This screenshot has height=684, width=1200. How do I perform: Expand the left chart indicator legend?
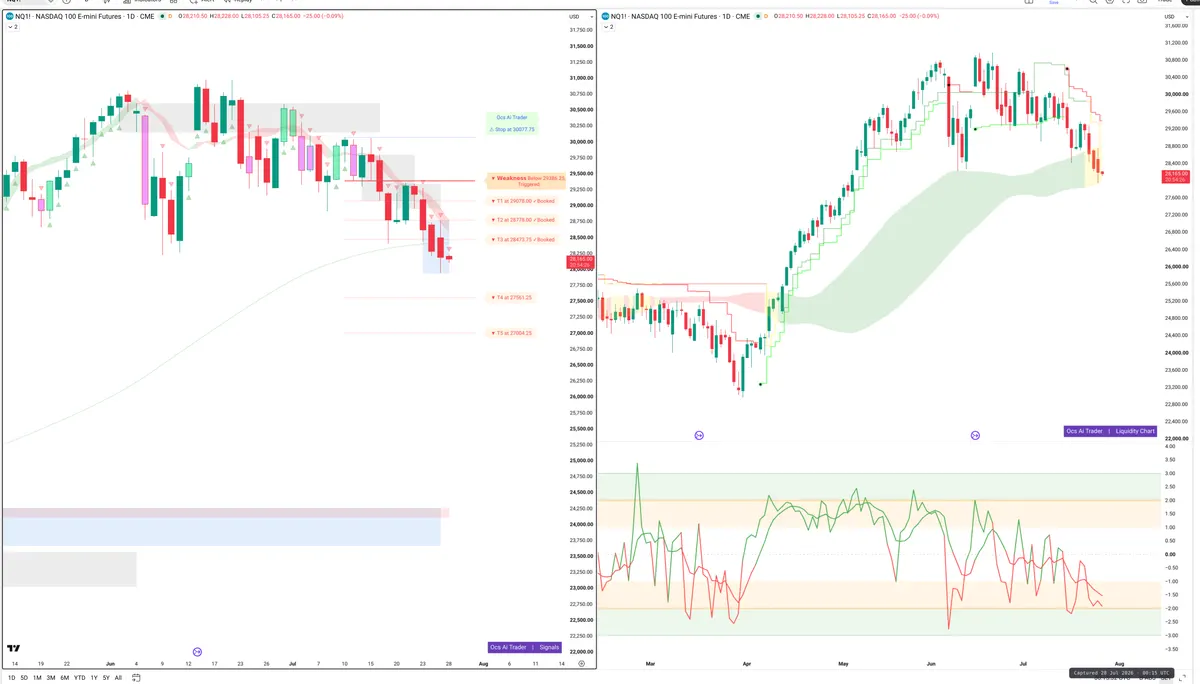coord(12,27)
